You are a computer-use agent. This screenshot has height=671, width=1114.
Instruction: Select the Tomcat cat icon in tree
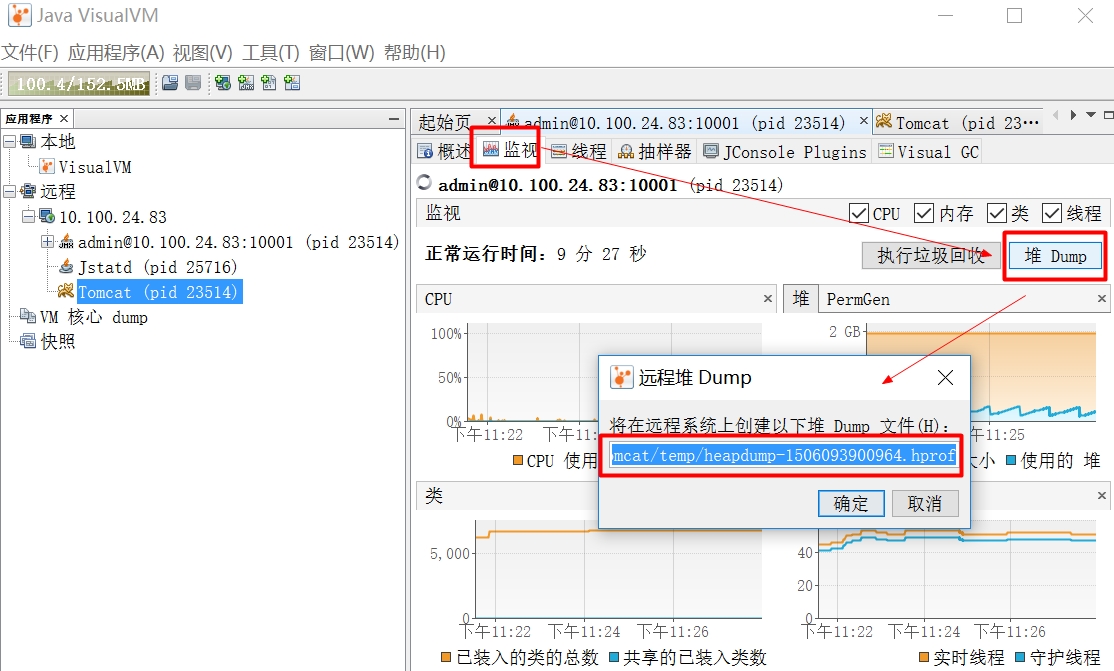(x=66, y=291)
